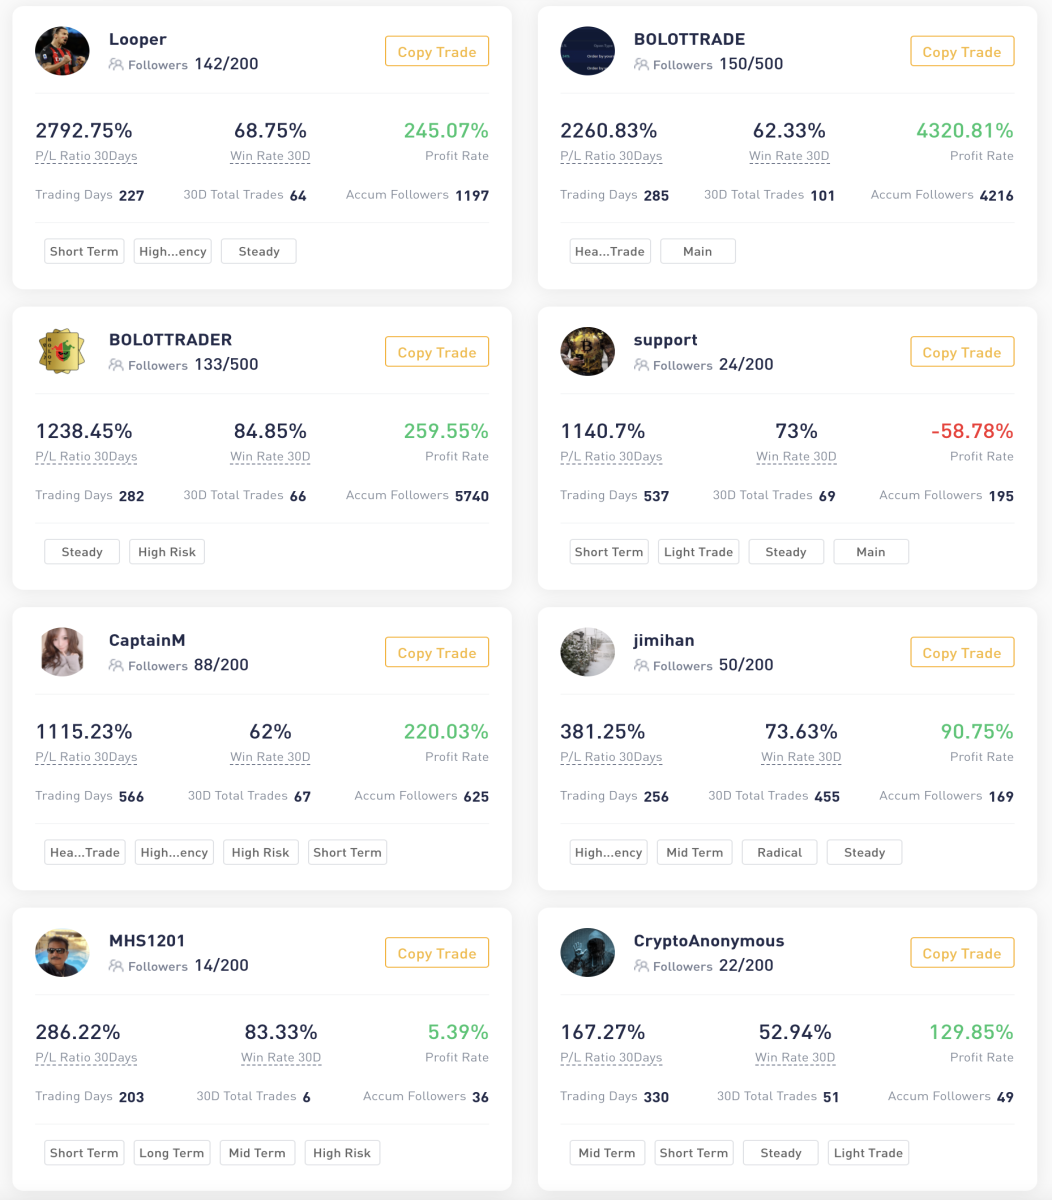The image size is (1052, 1200).
Task: Open MHS1201's profile photo
Action: [62, 953]
